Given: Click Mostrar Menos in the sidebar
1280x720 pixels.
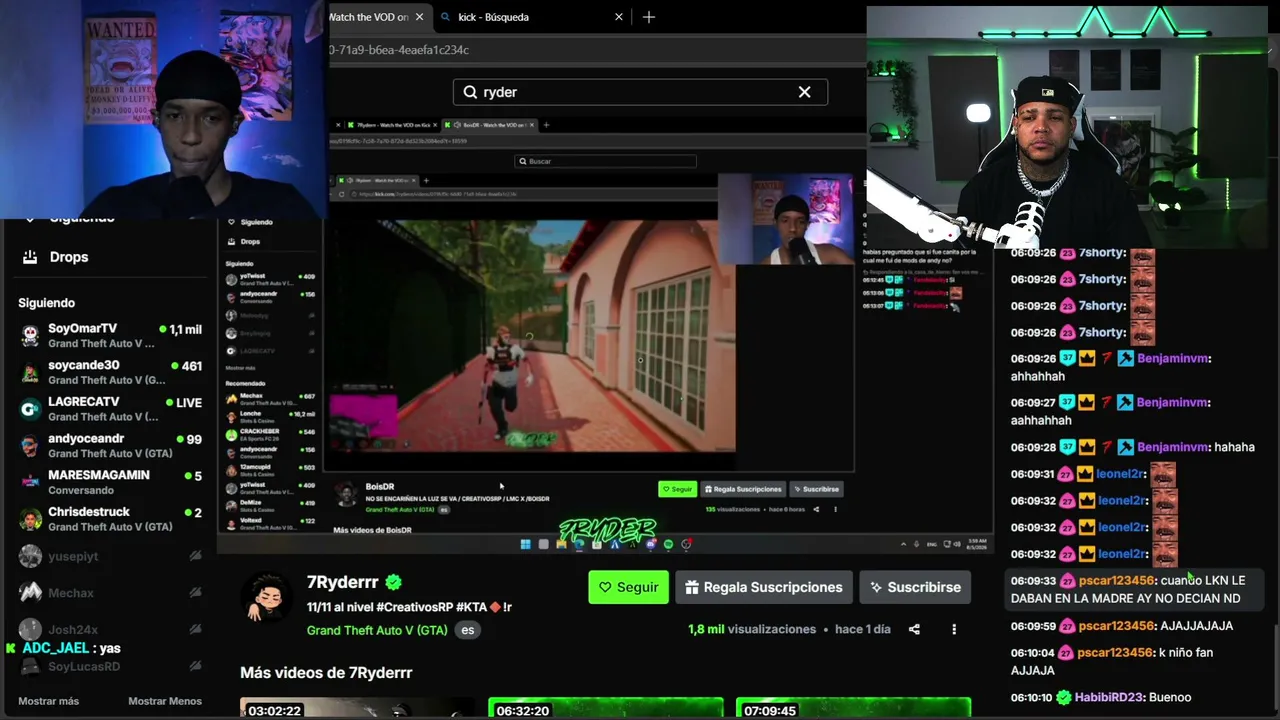Looking at the screenshot, I should click(x=165, y=701).
